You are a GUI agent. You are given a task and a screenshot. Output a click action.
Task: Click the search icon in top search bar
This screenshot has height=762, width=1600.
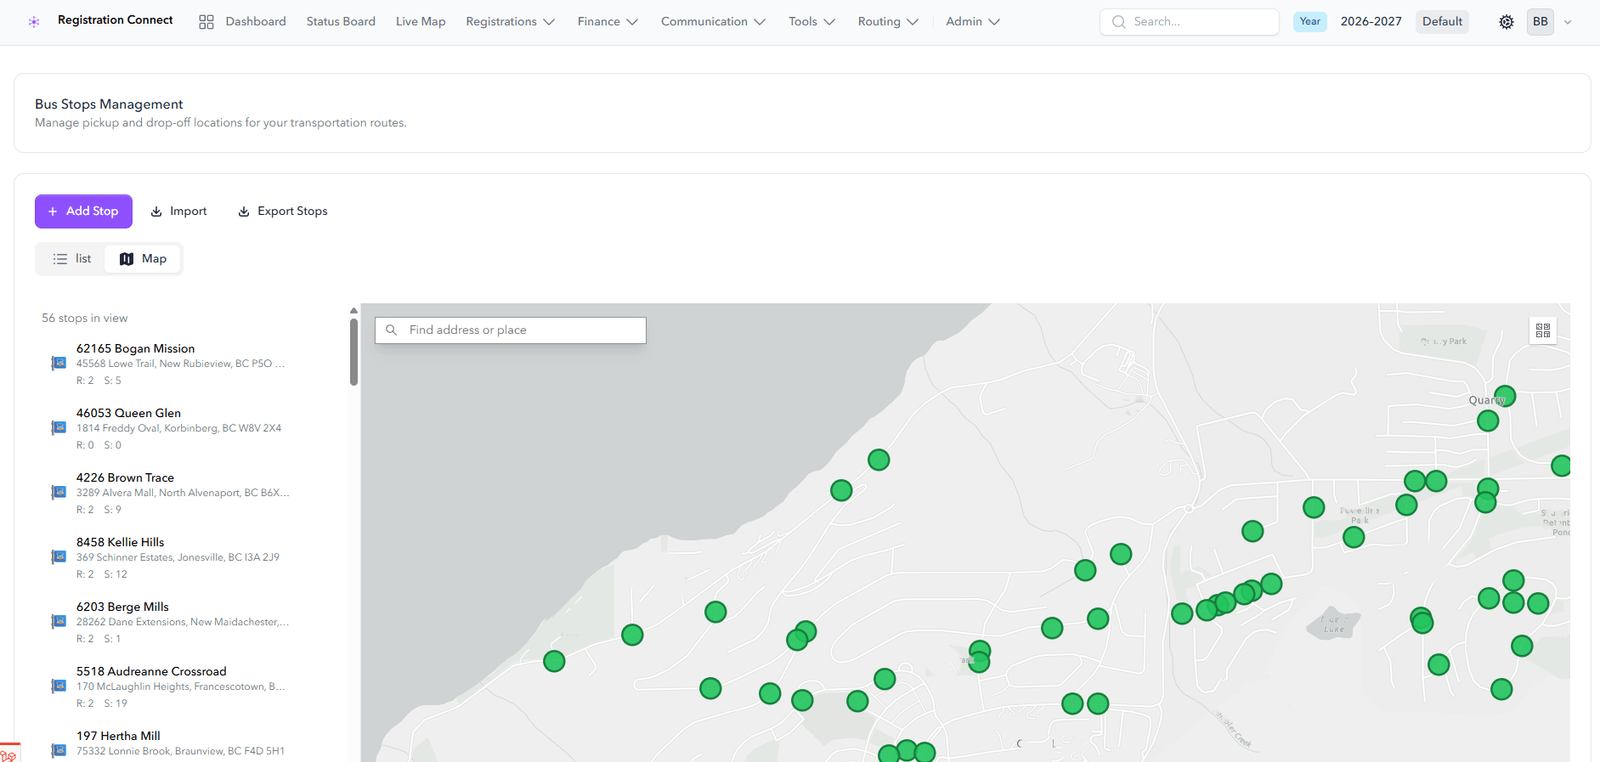click(1119, 22)
